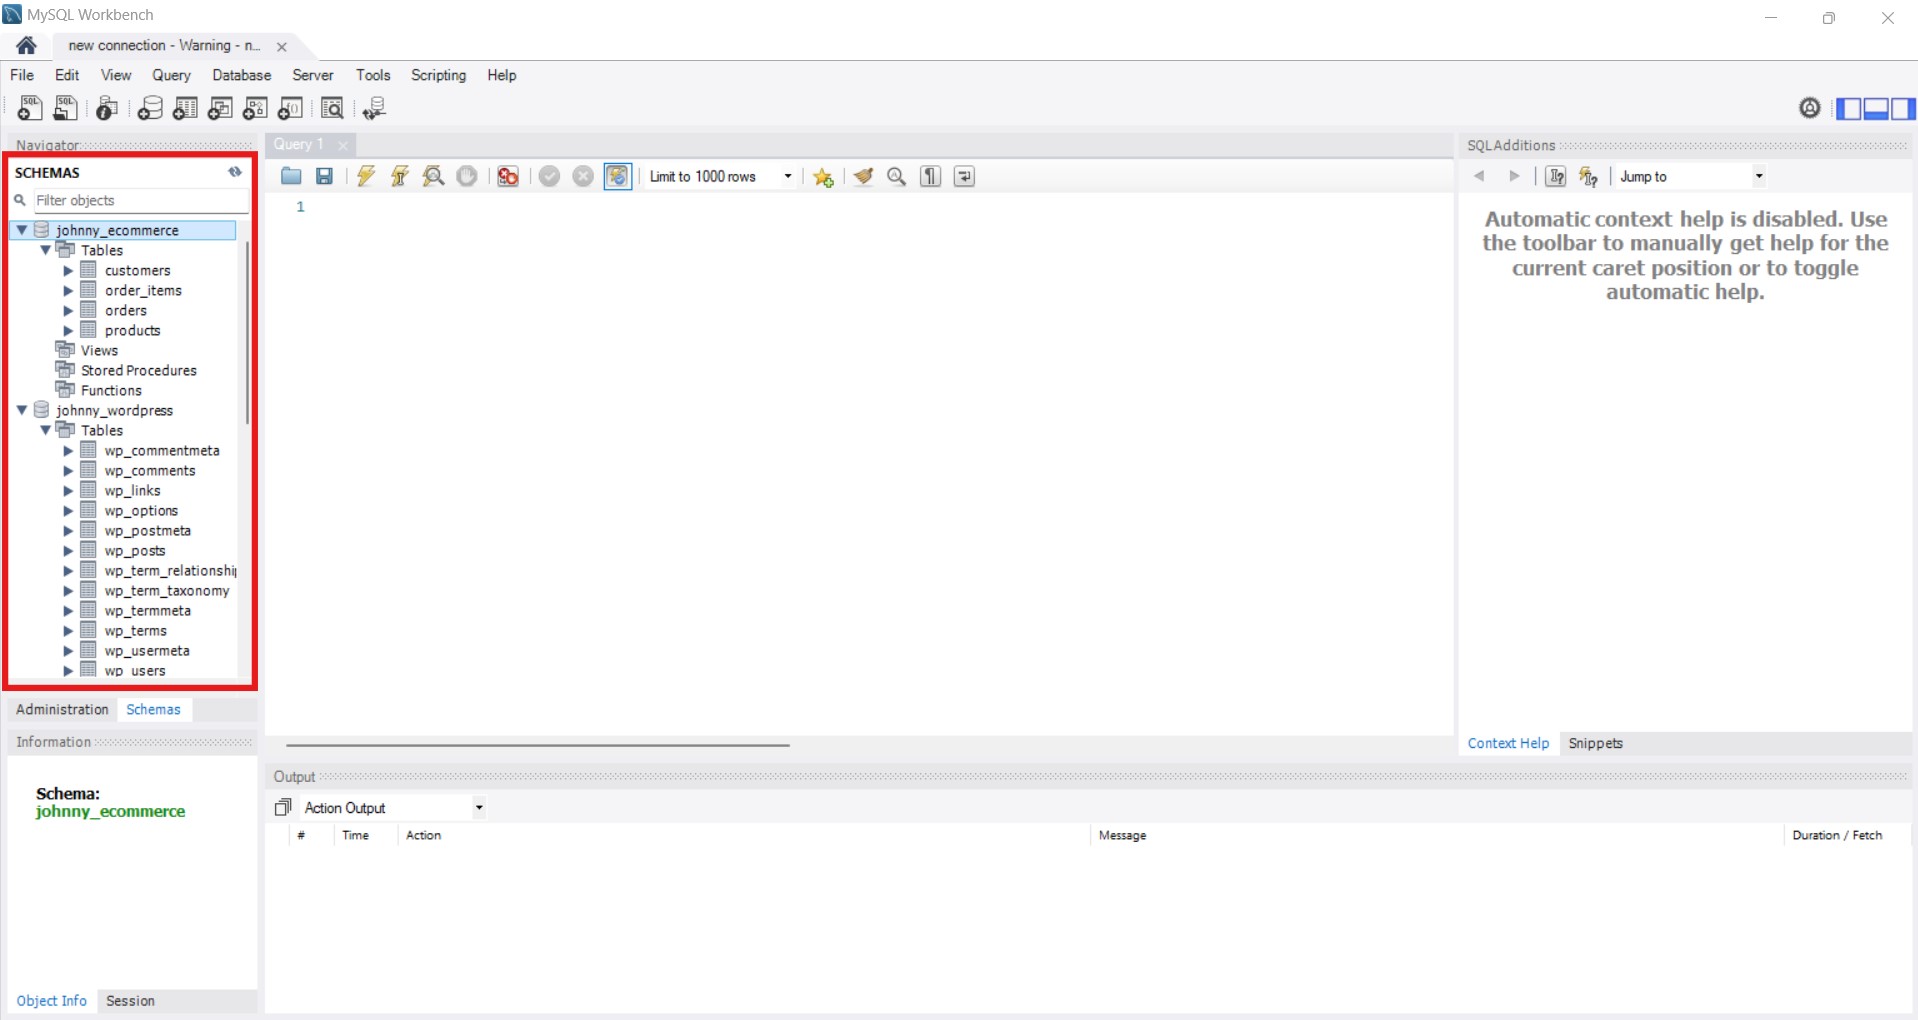Click the beautify query broom icon

coord(863,177)
